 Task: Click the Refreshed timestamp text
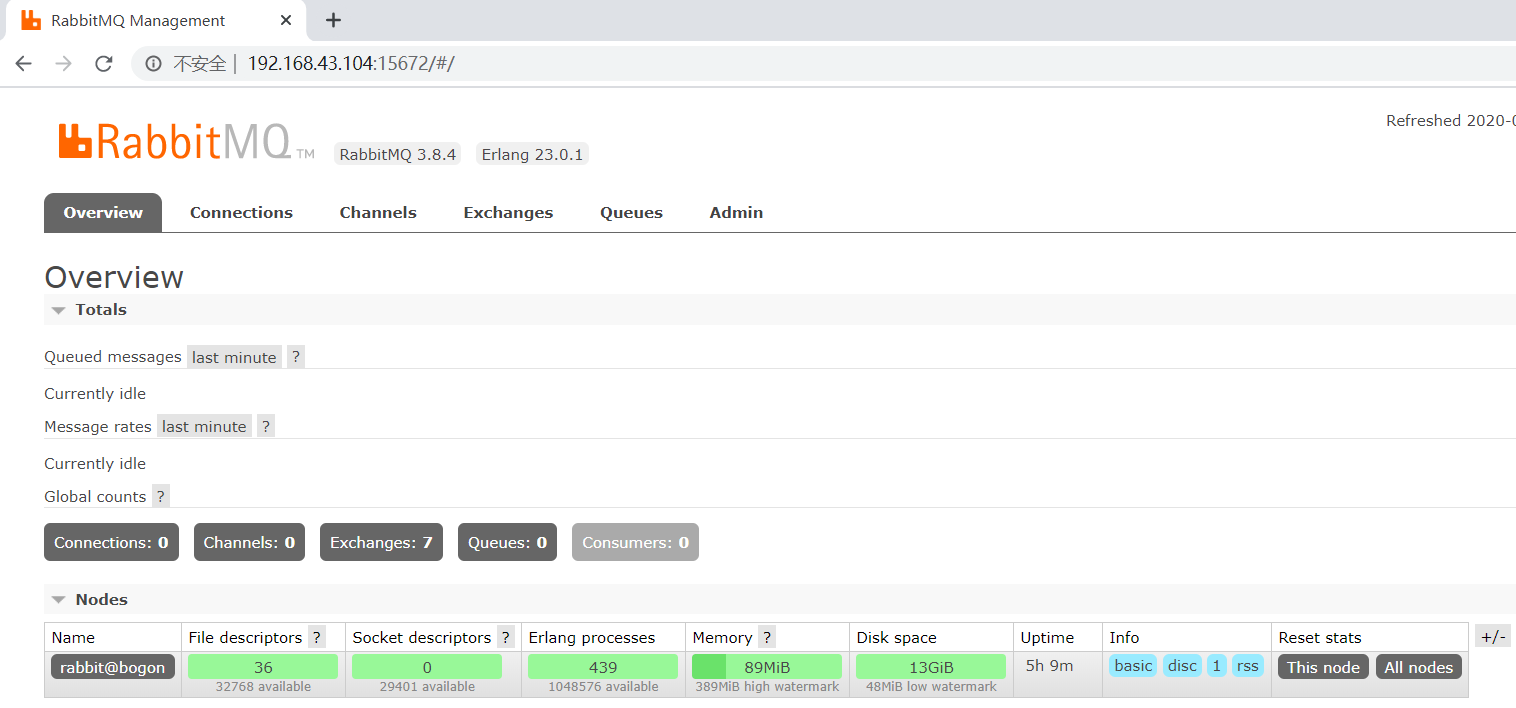(1450, 120)
